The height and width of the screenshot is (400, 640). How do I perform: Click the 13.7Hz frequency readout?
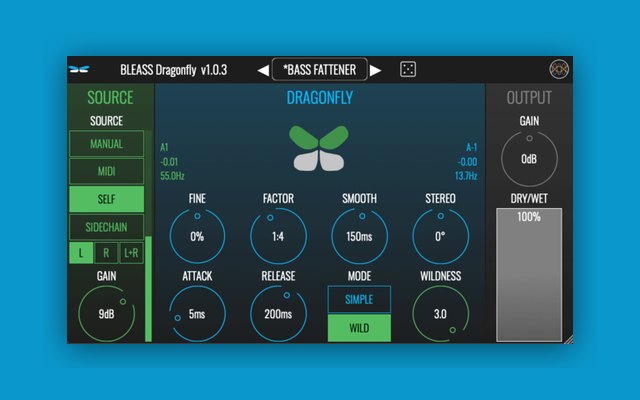(x=466, y=176)
